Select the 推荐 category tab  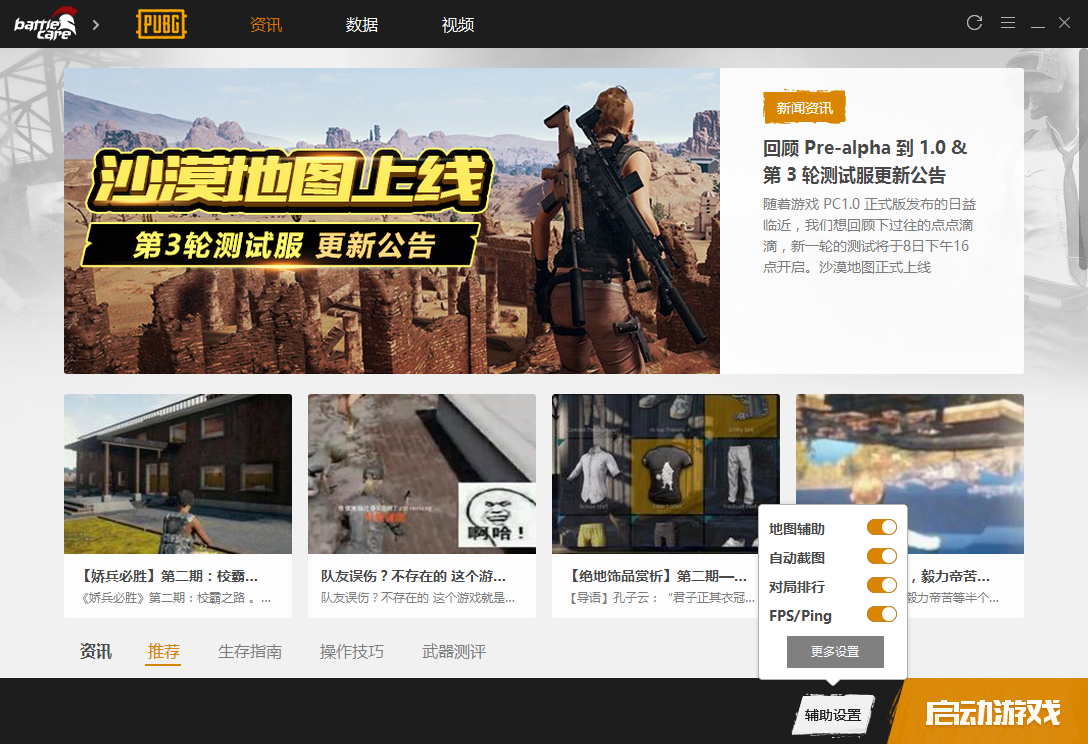(163, 652)
